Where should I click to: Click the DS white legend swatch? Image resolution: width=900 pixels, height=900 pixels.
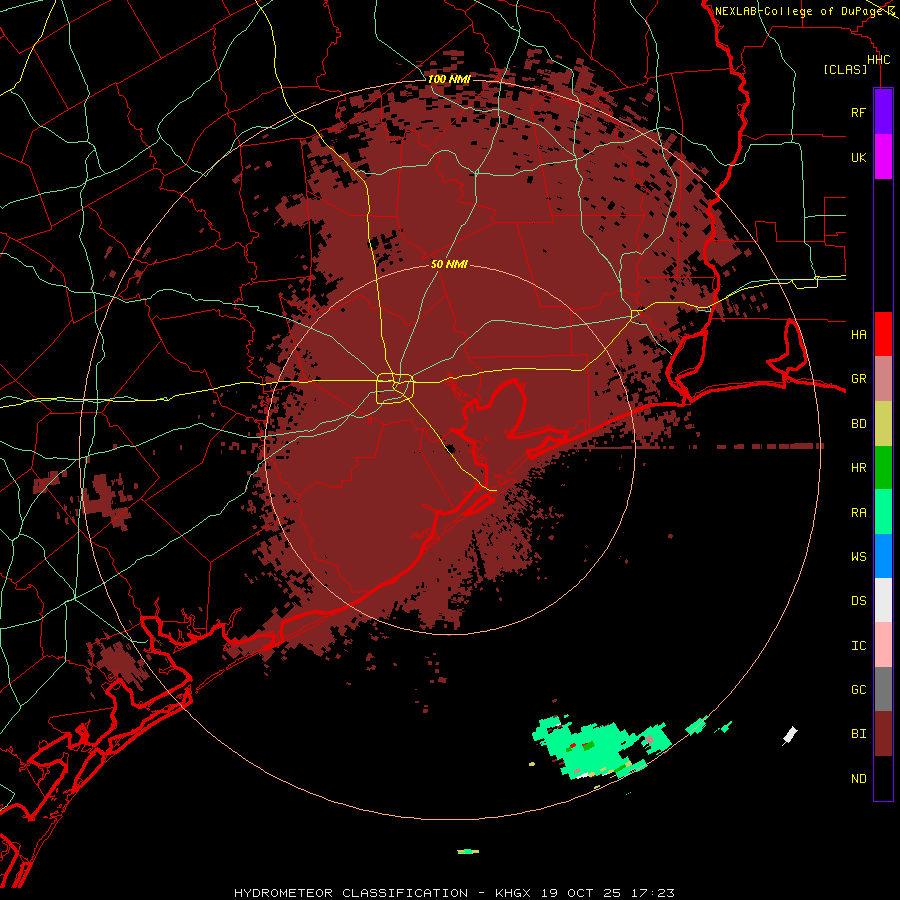click(883, 600)
